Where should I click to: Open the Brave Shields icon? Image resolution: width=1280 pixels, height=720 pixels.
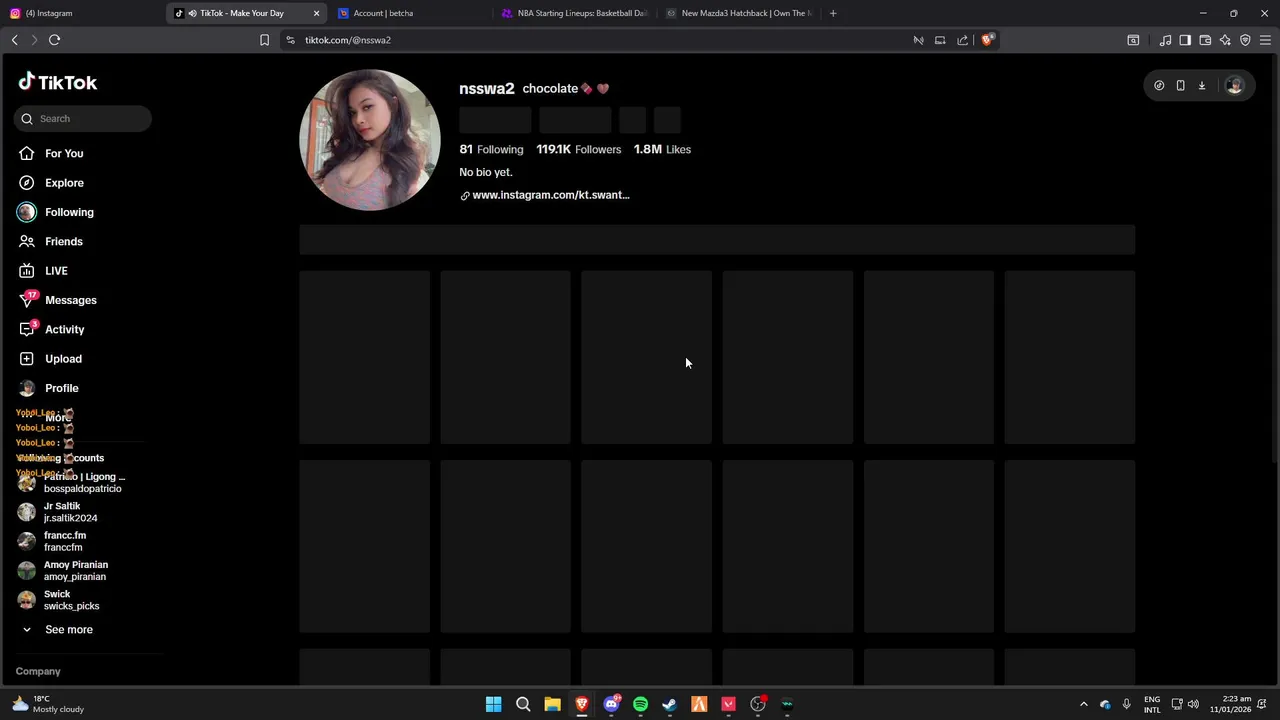point(988,40)
